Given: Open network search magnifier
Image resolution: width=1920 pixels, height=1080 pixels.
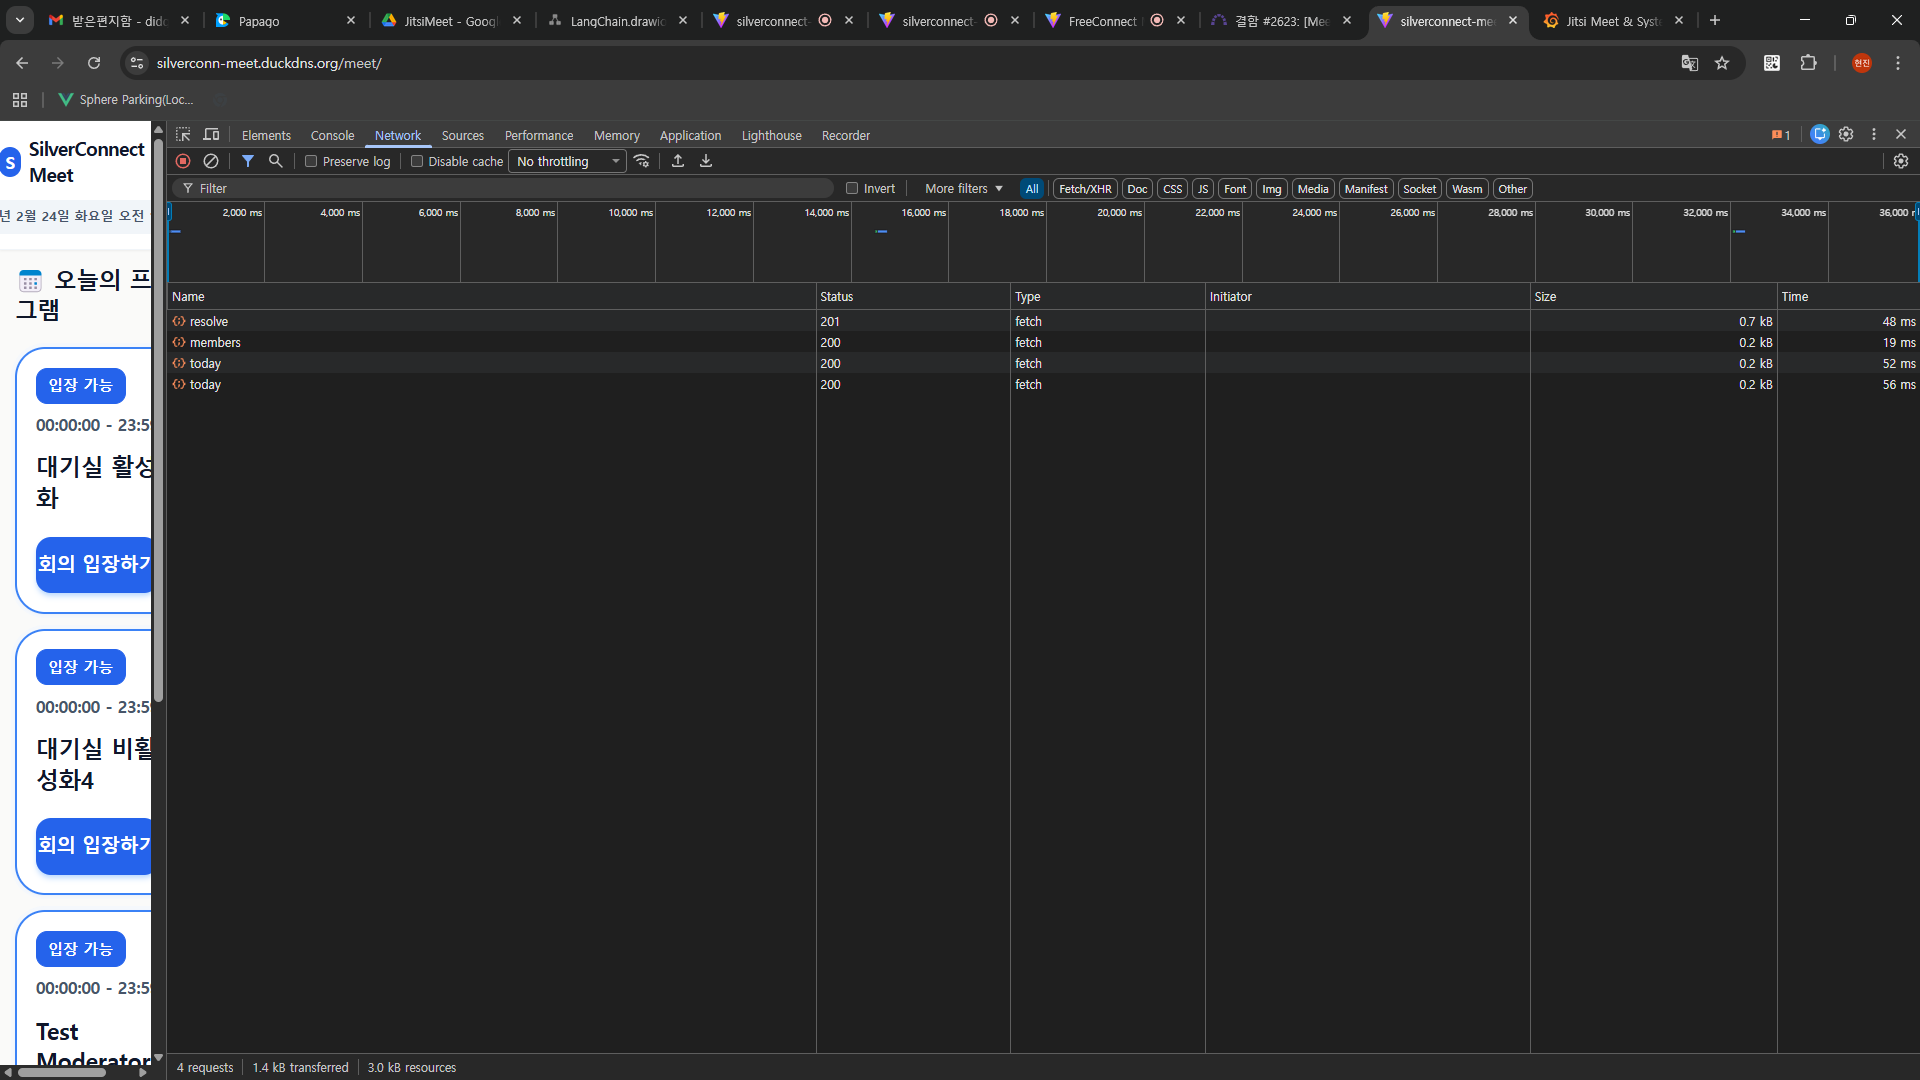Looking at the screenshot, I should point(276,161).
